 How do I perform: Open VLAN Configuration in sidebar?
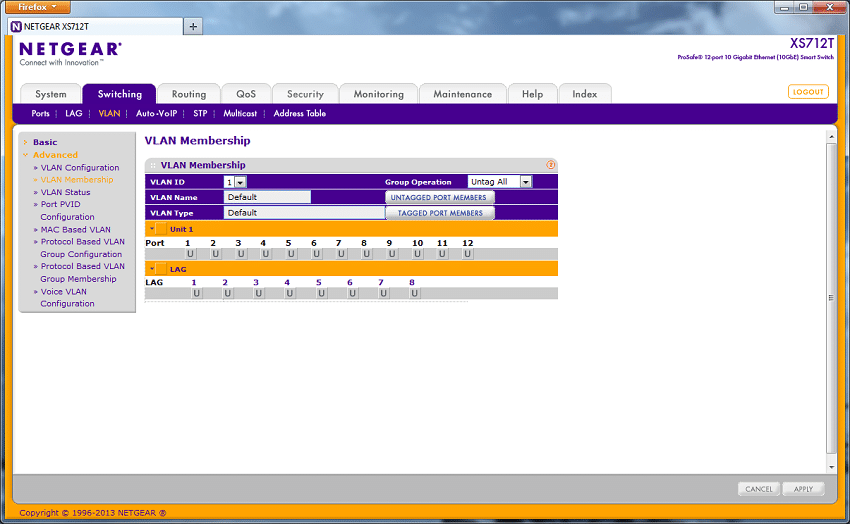pos(80,167)
